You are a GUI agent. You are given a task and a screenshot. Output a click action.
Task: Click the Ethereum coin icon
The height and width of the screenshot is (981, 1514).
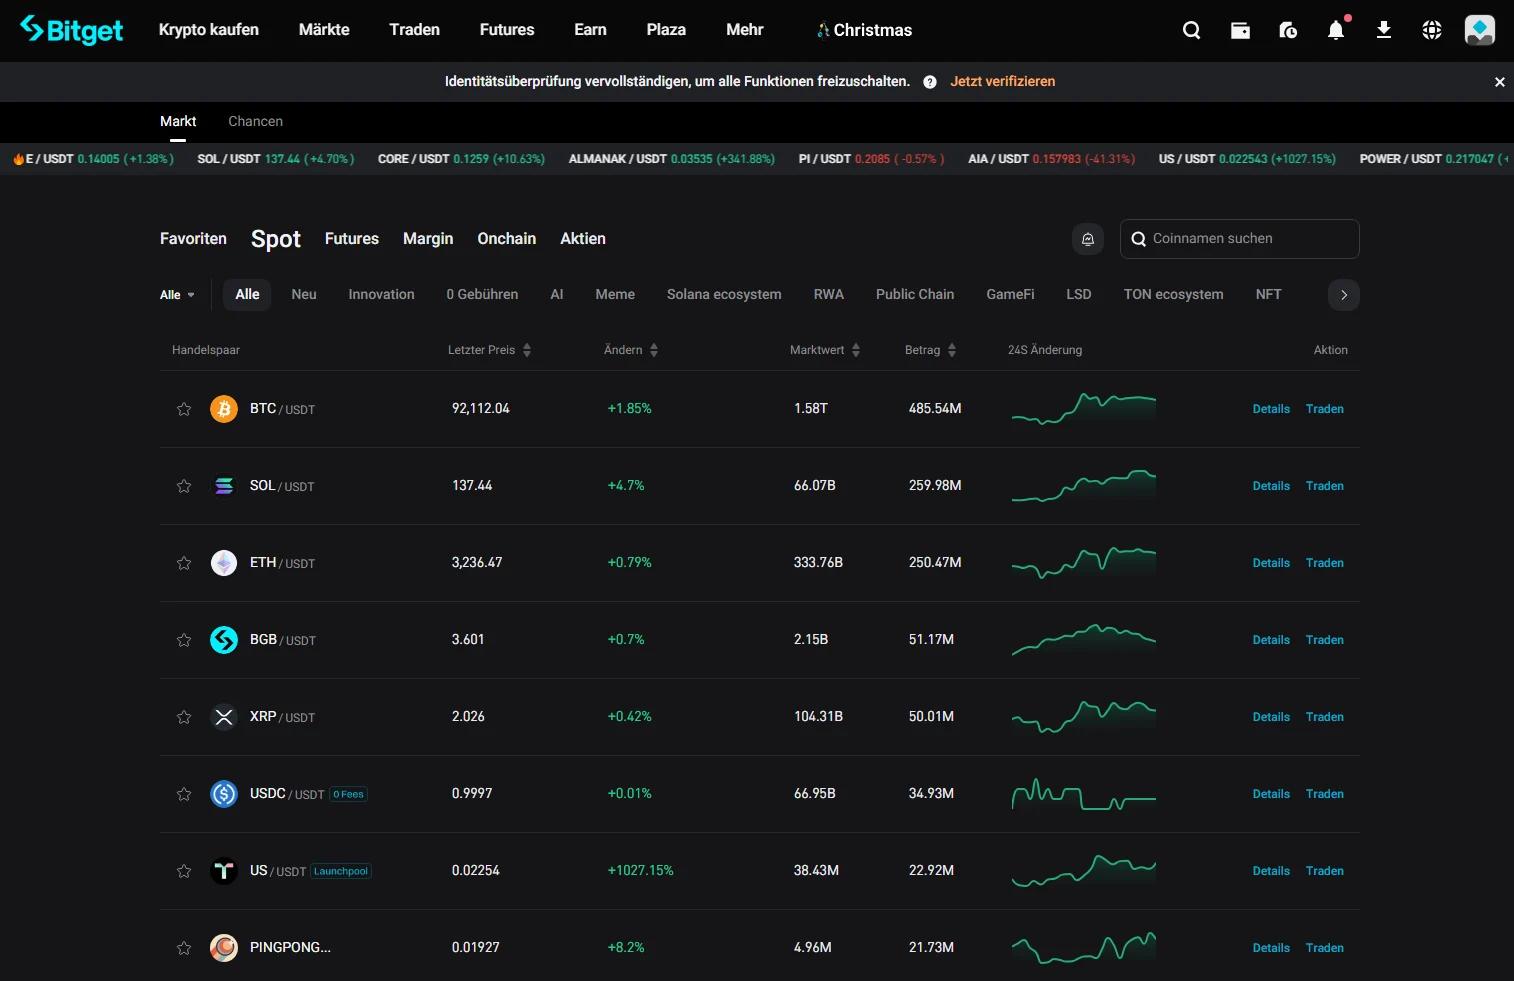(x=224, y=563)
